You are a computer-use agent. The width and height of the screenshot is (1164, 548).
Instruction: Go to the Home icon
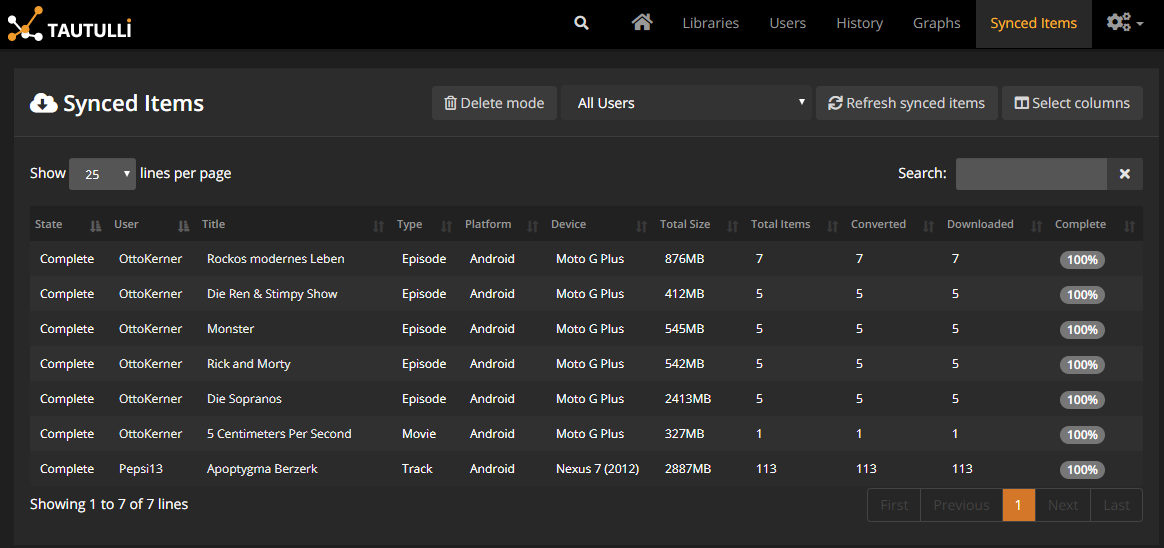coord(642,22)
